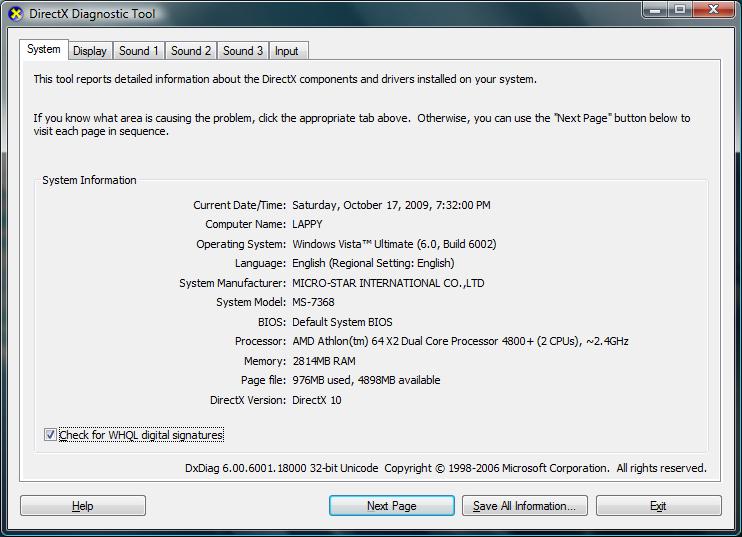Open the Input tab
742x537 pixels.
coord(287,51)
